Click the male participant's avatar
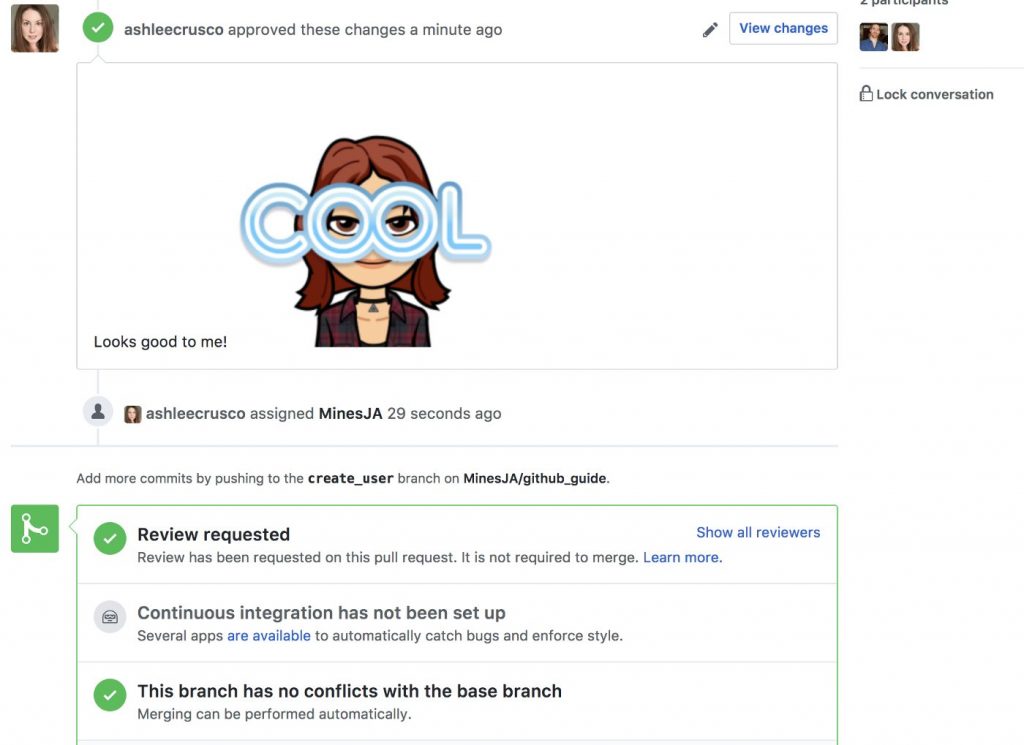The height and width of the screenshot is (745, 1024). click(874, 37)
